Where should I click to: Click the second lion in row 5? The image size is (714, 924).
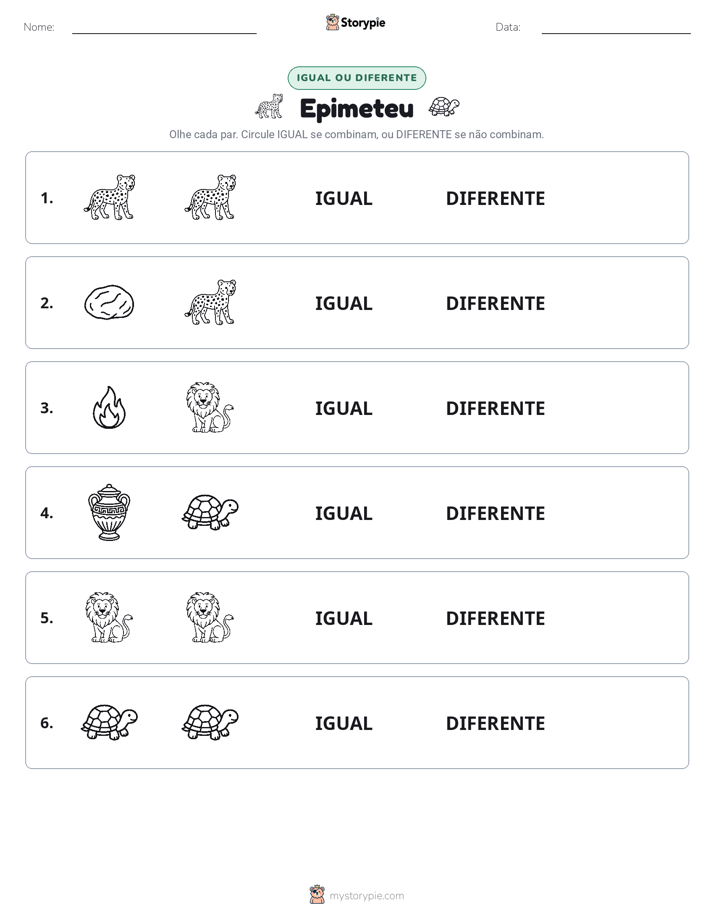[x=210, y=618]
